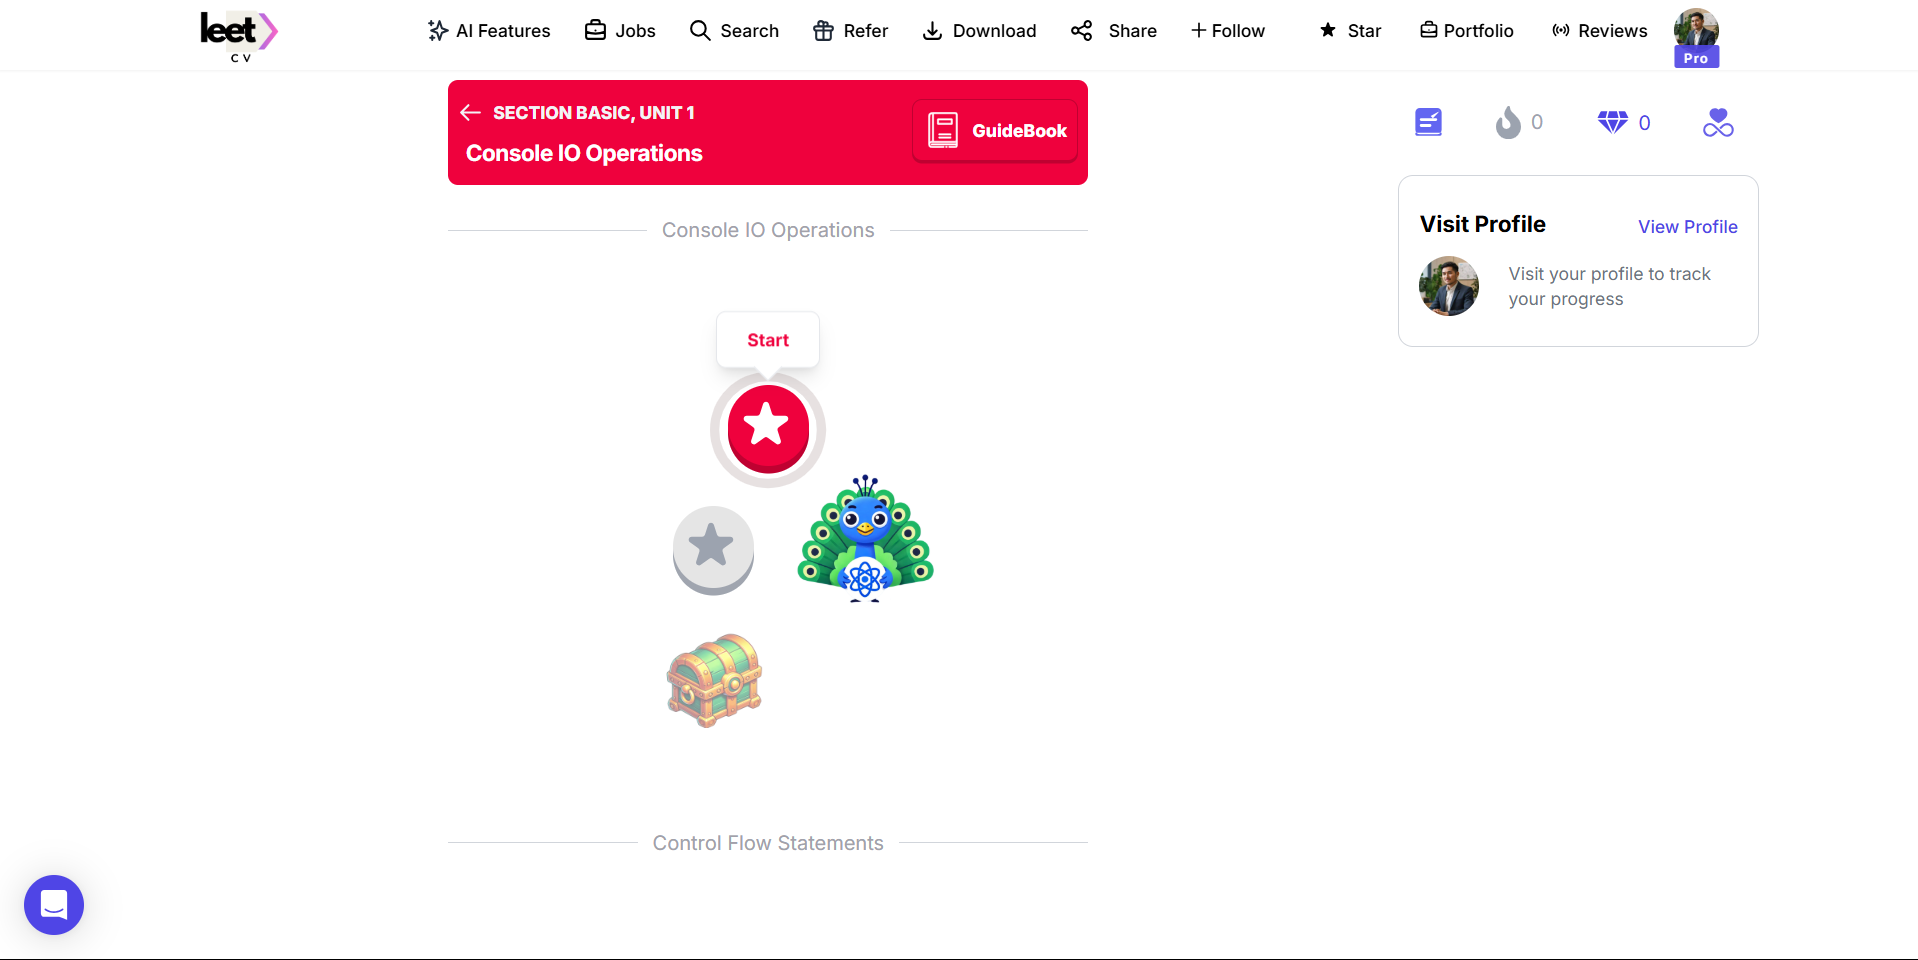Open the treasure chest reward

[x=715, y=680]
